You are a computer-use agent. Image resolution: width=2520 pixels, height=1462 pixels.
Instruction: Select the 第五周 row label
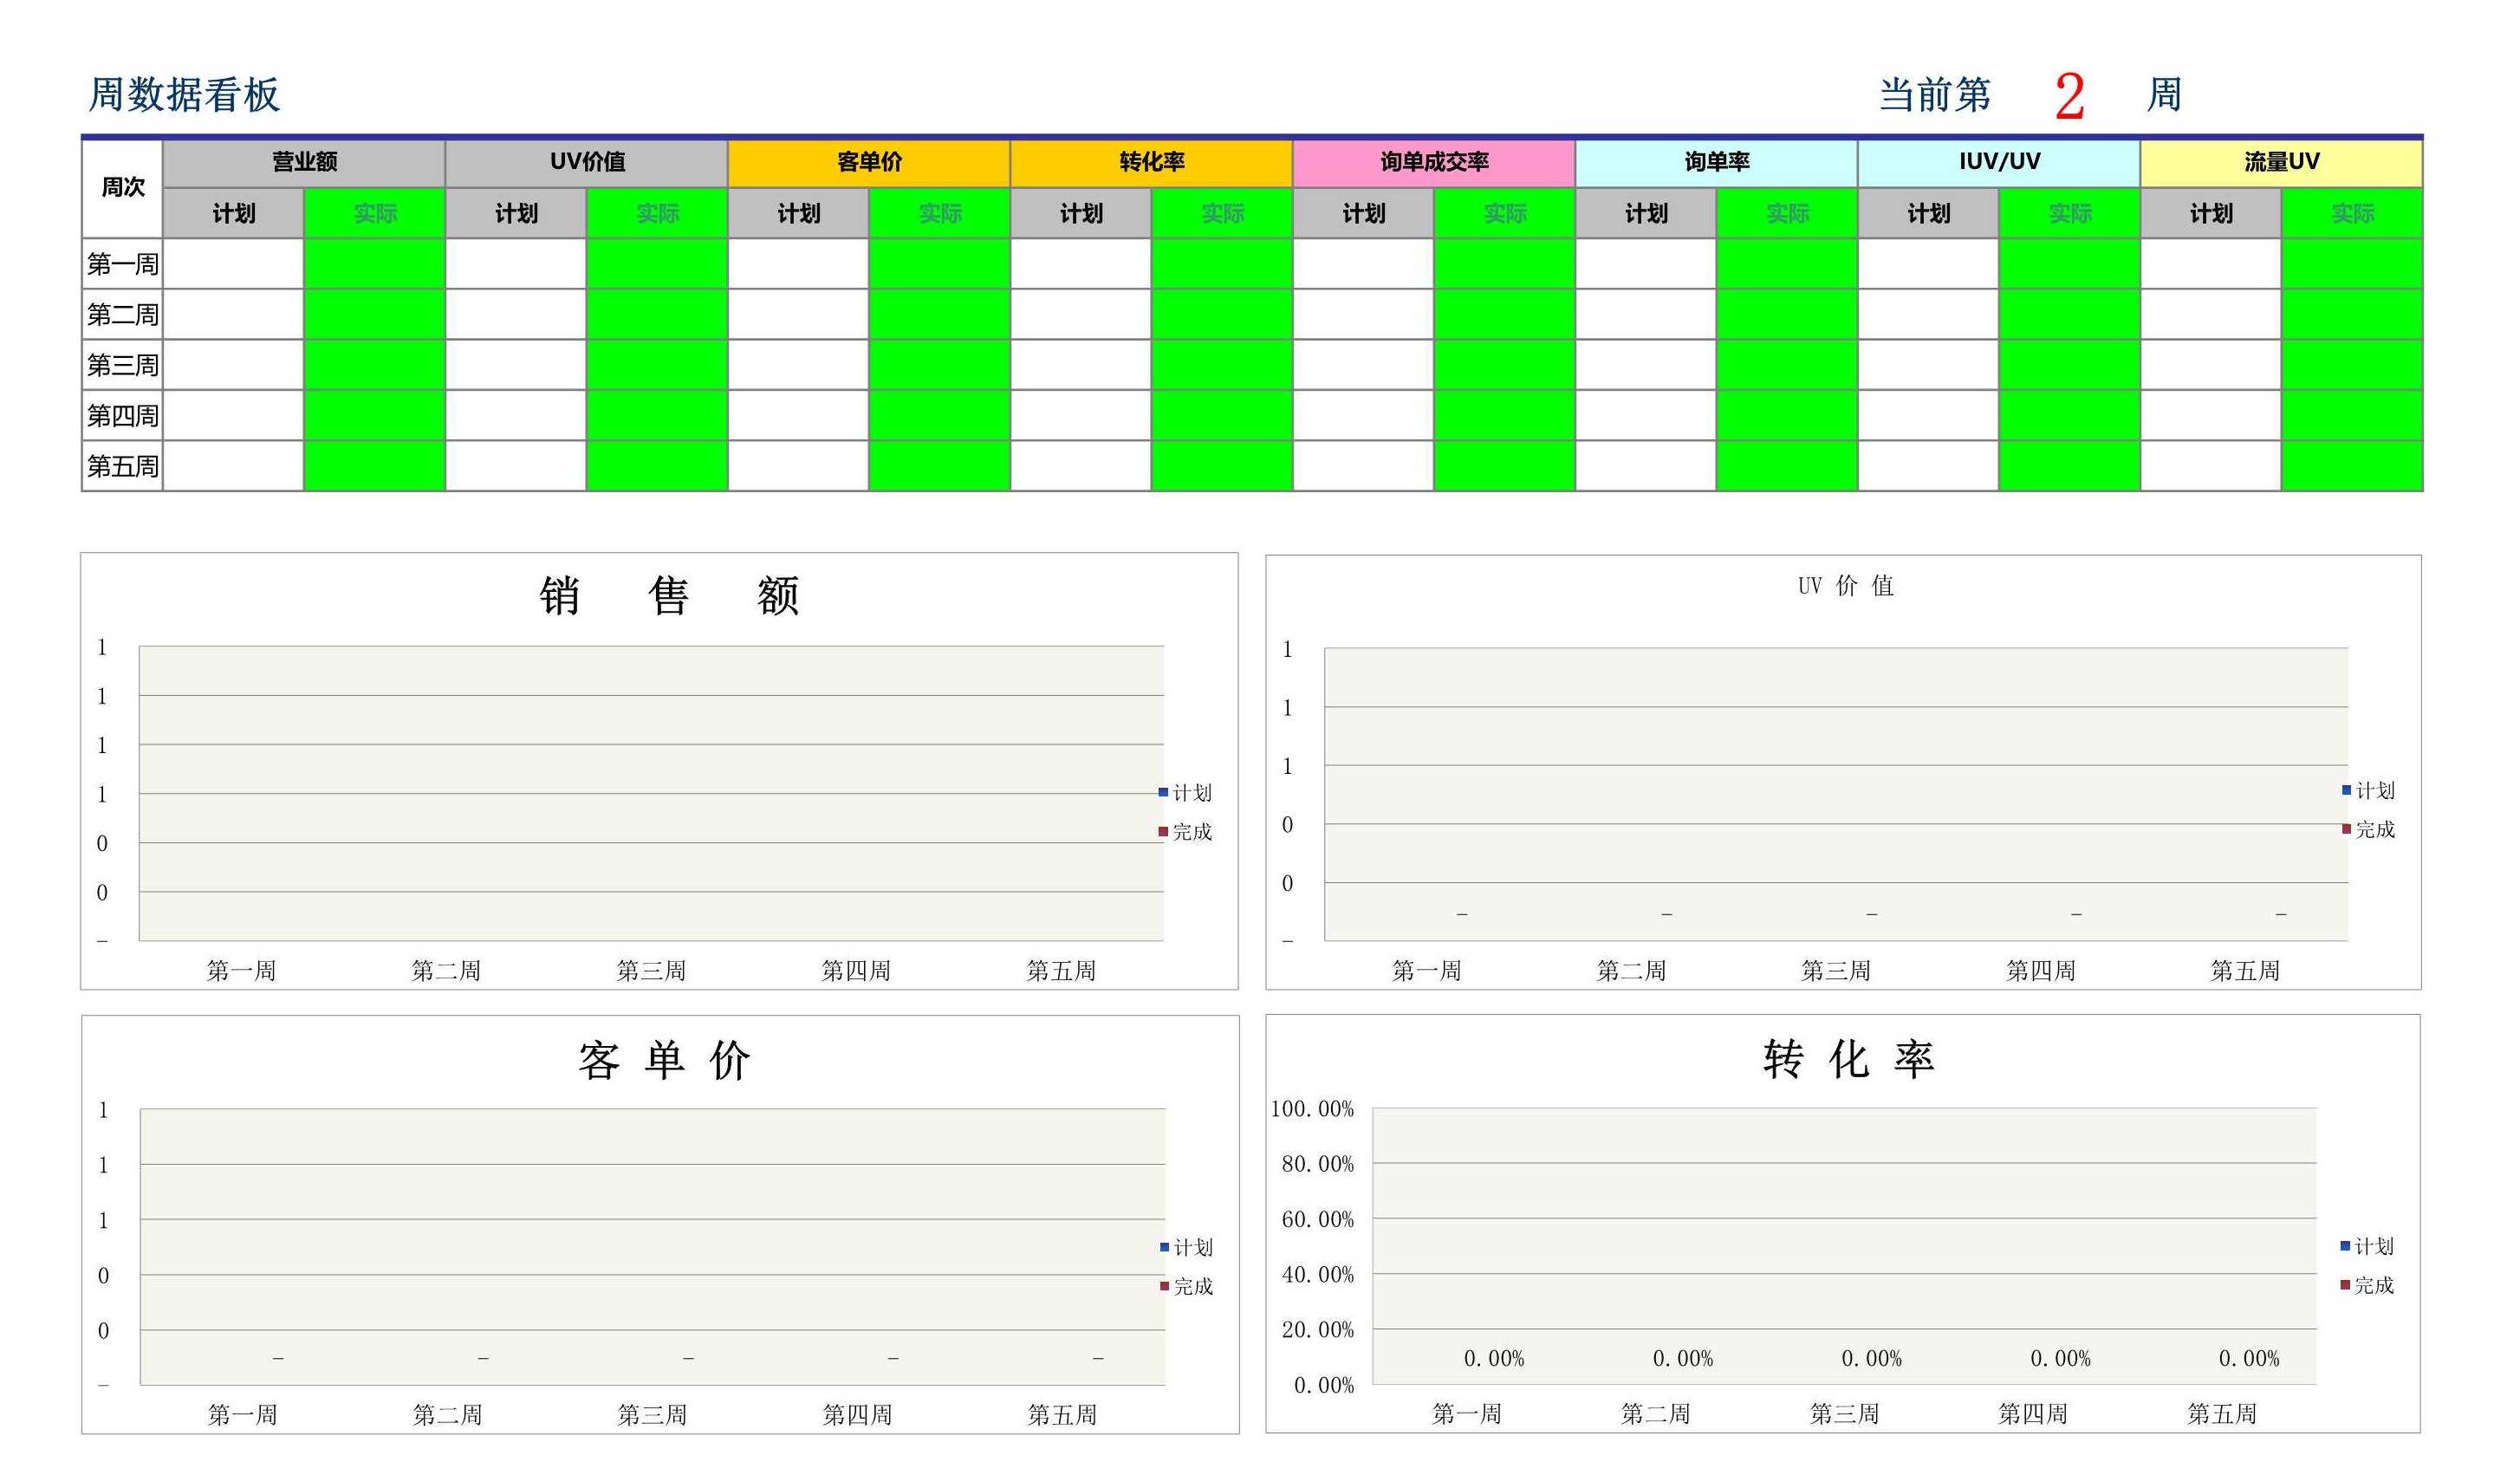(122, 465)
